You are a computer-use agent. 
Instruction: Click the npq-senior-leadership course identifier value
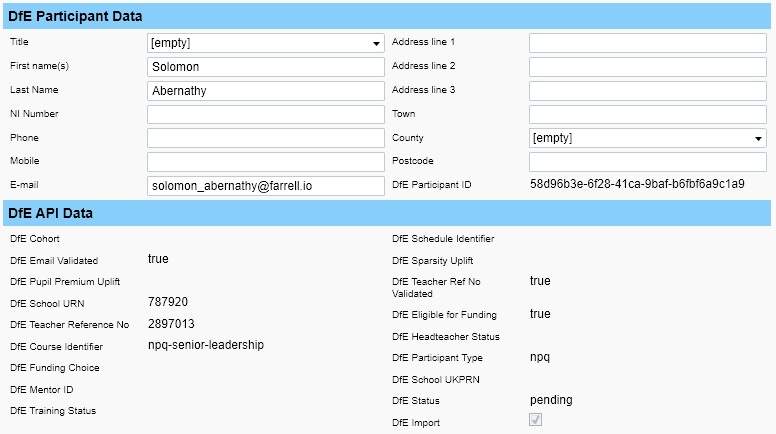(x=206, y=346)
